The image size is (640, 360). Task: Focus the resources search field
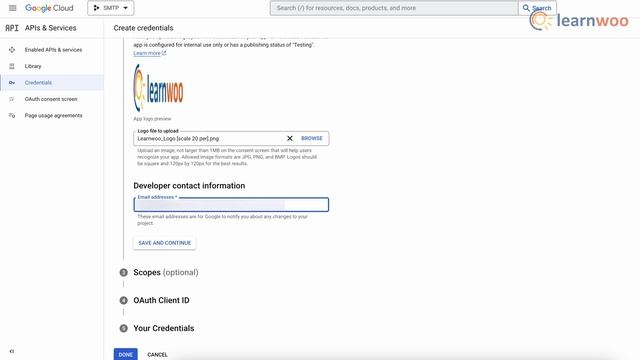click(394, 8)
